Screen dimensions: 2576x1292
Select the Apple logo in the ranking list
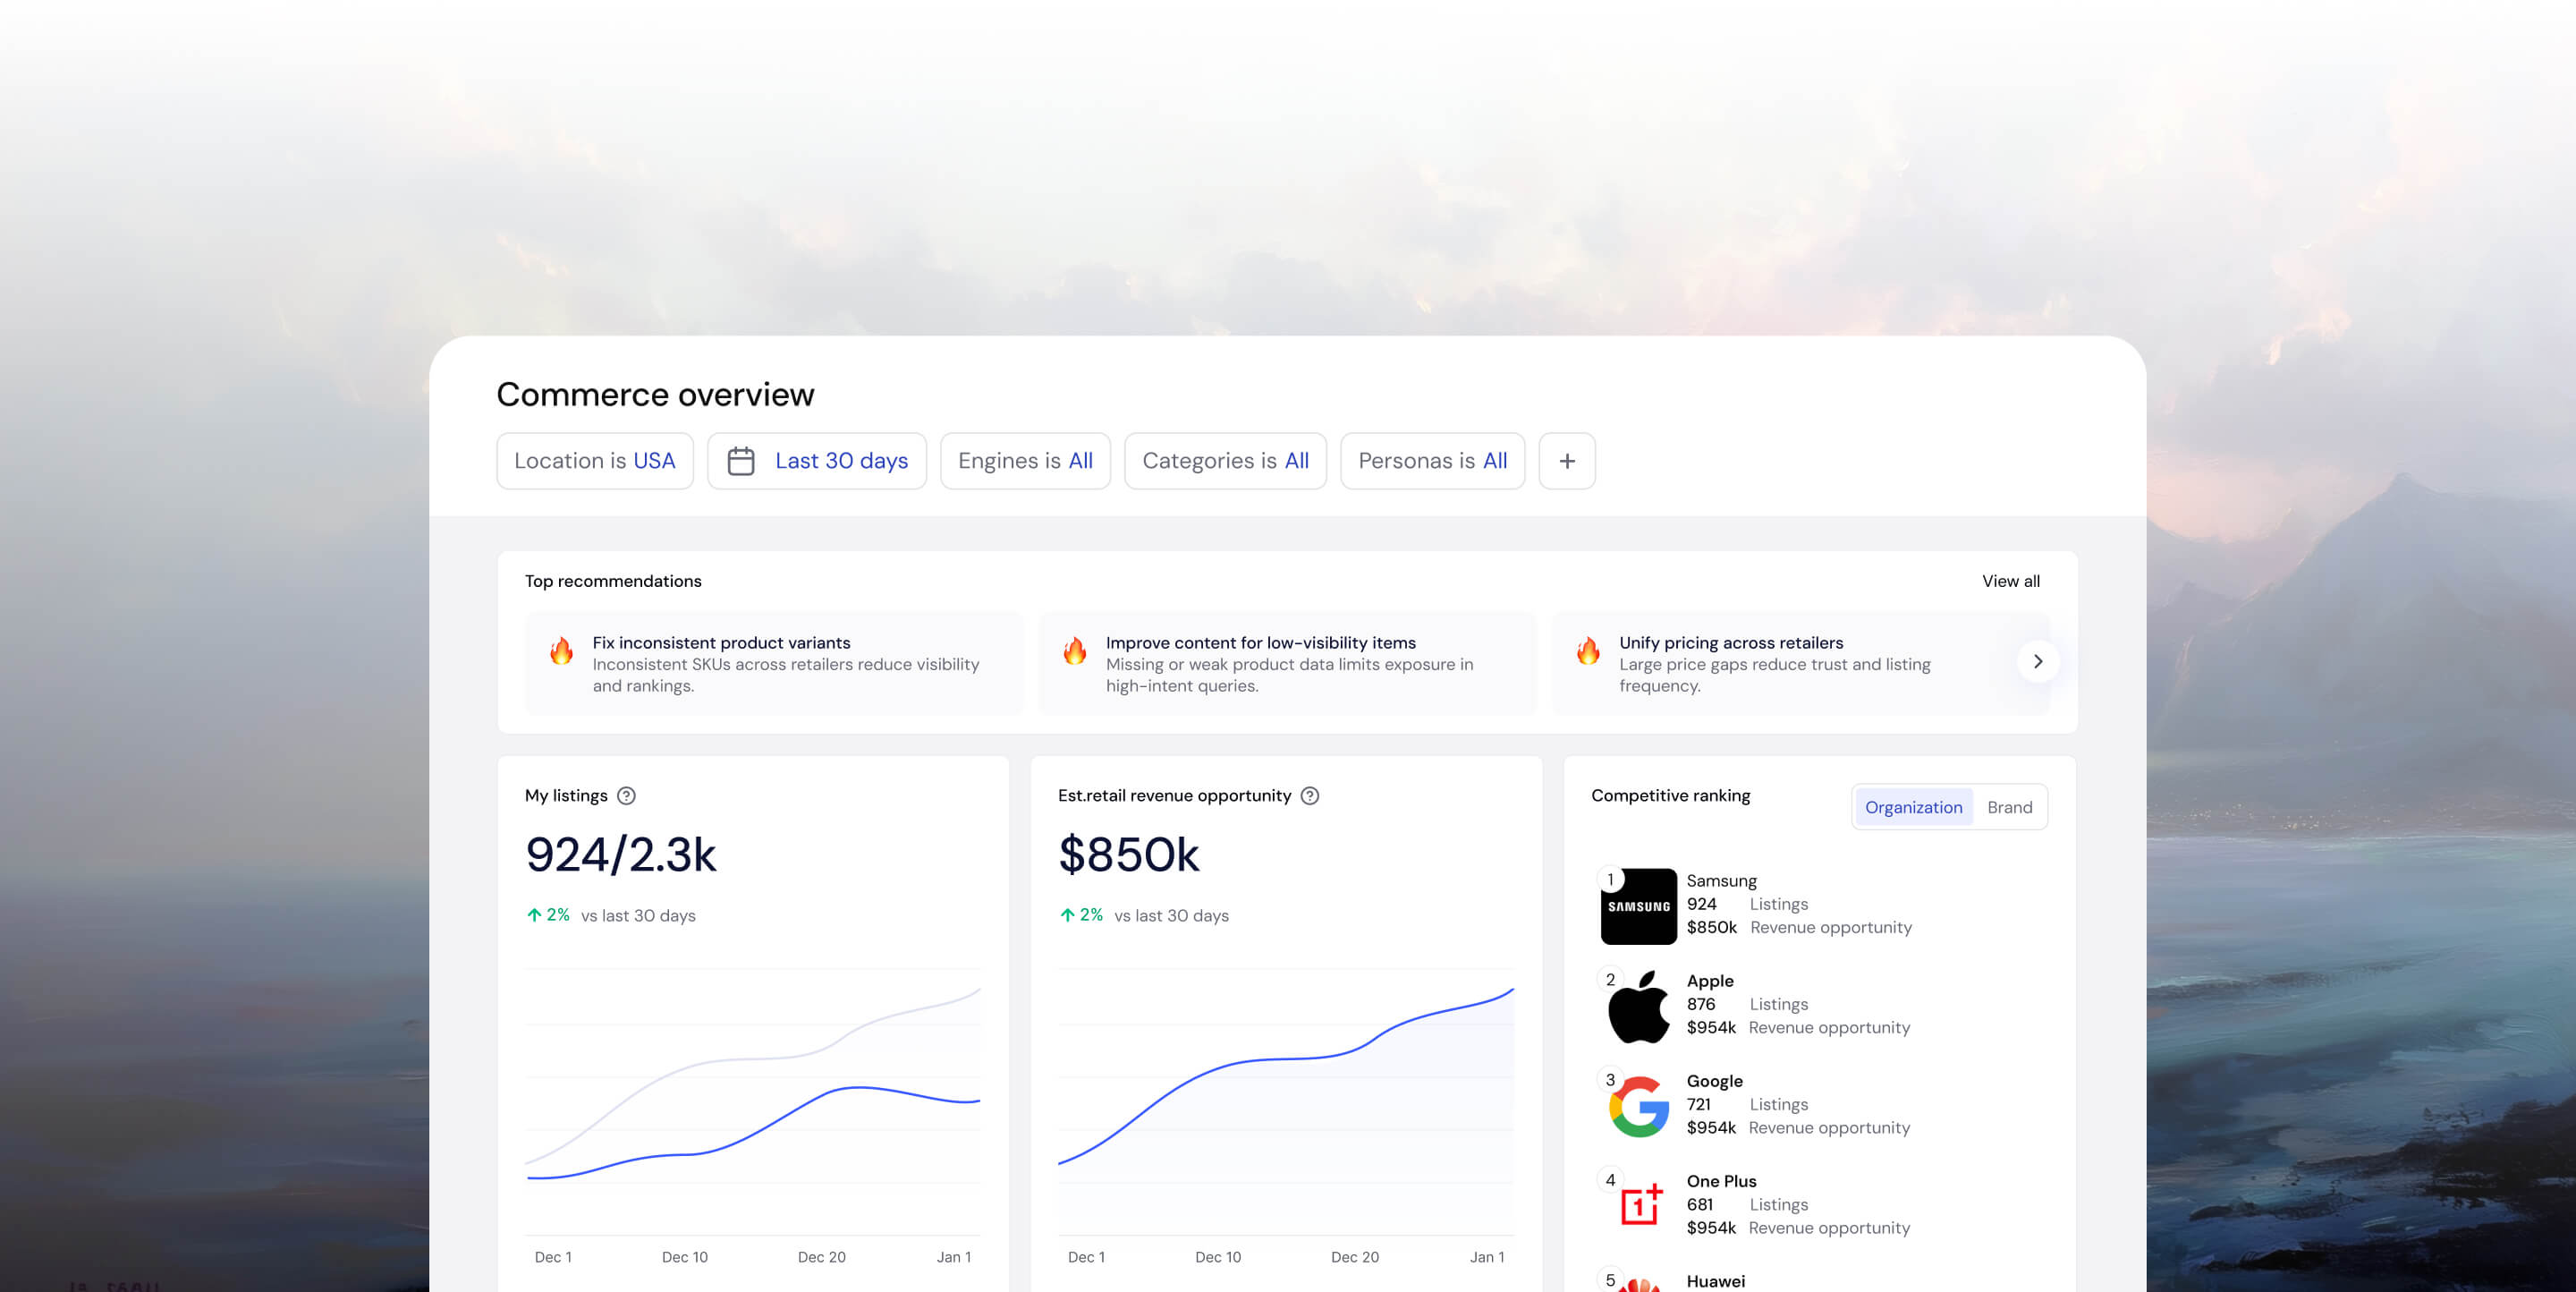(1638, 1006)
